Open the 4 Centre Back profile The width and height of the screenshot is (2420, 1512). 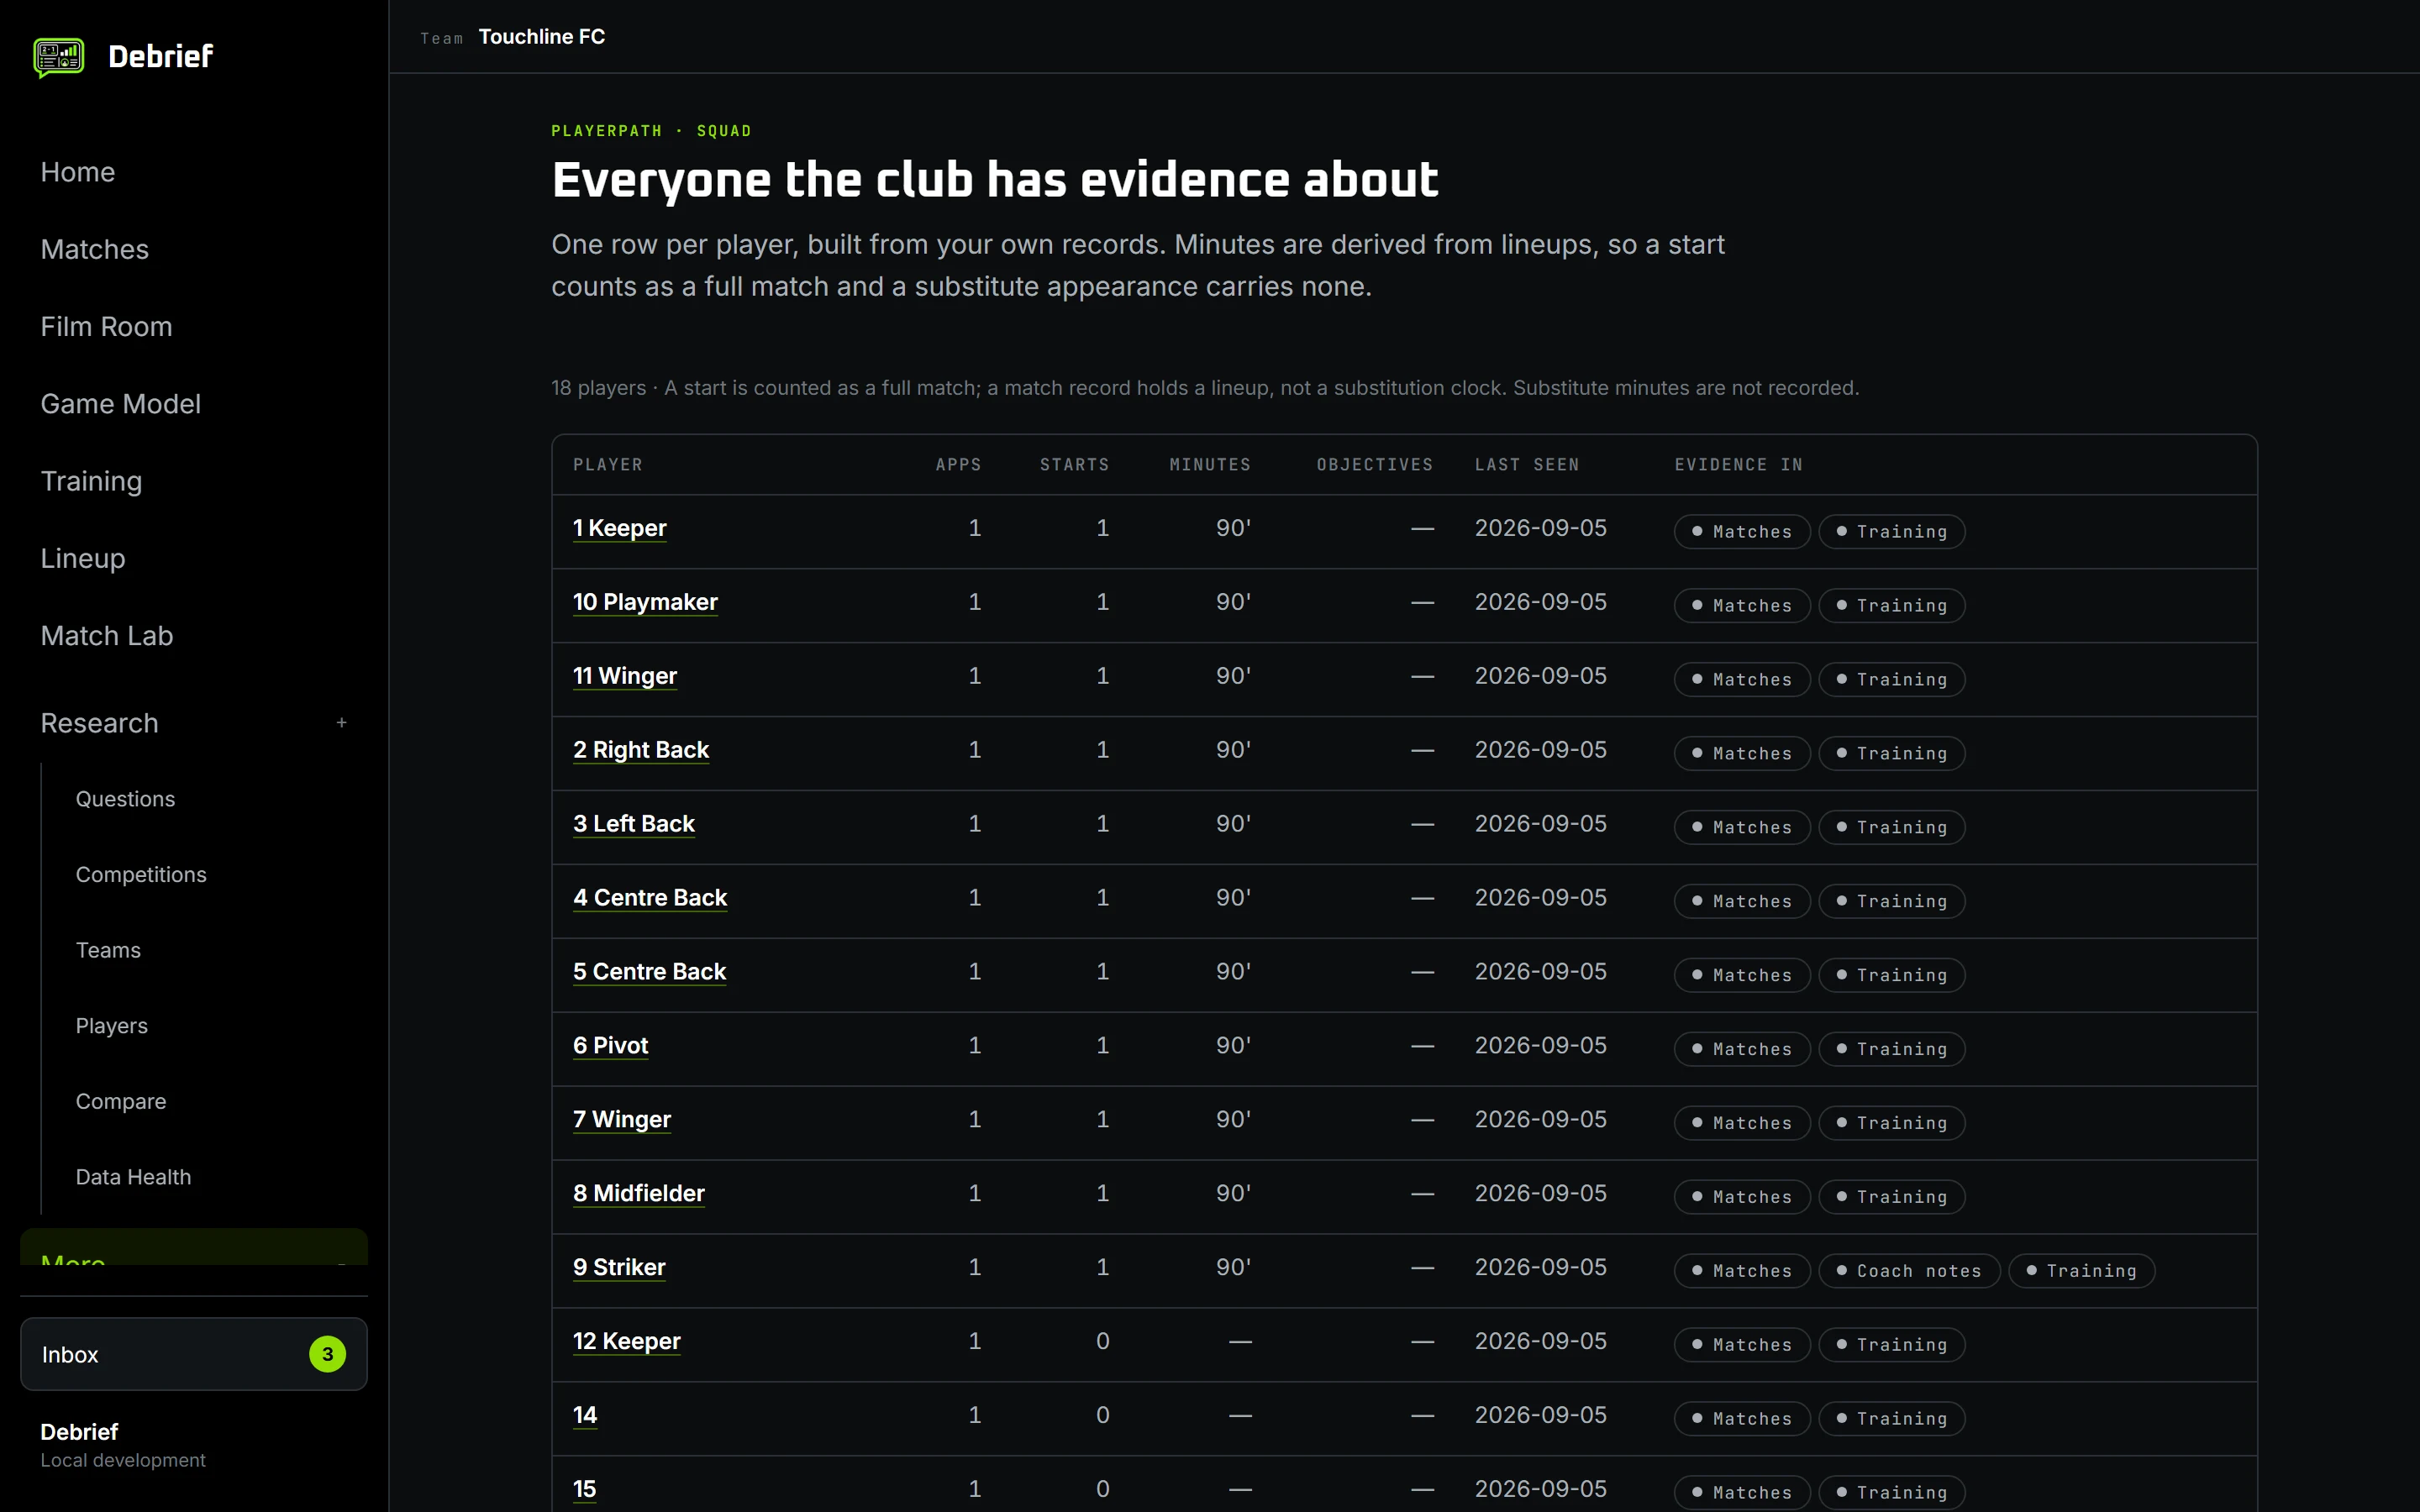click(650, 898)
